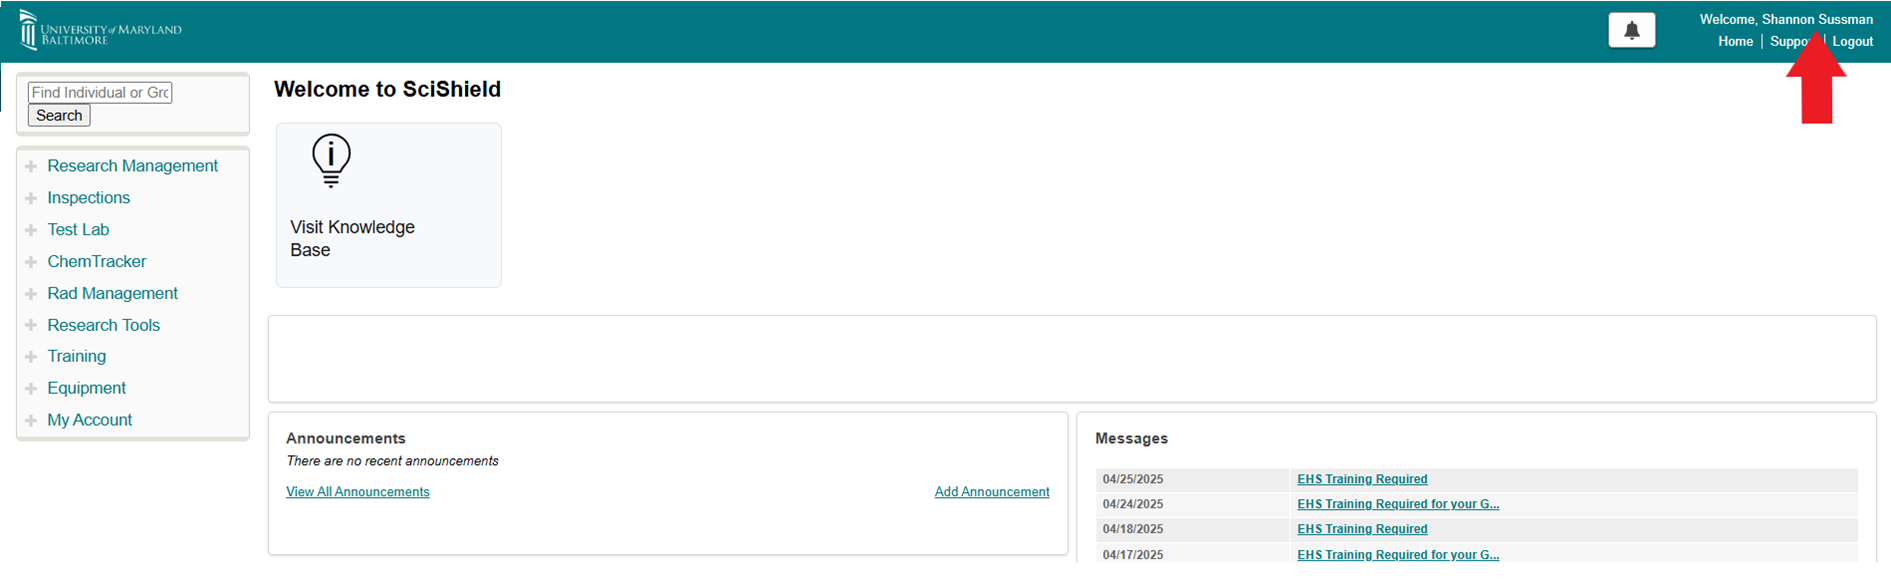Open the Test Lab menu item
This screenshot has width=1891, height=581.
[x=78, y=230]
